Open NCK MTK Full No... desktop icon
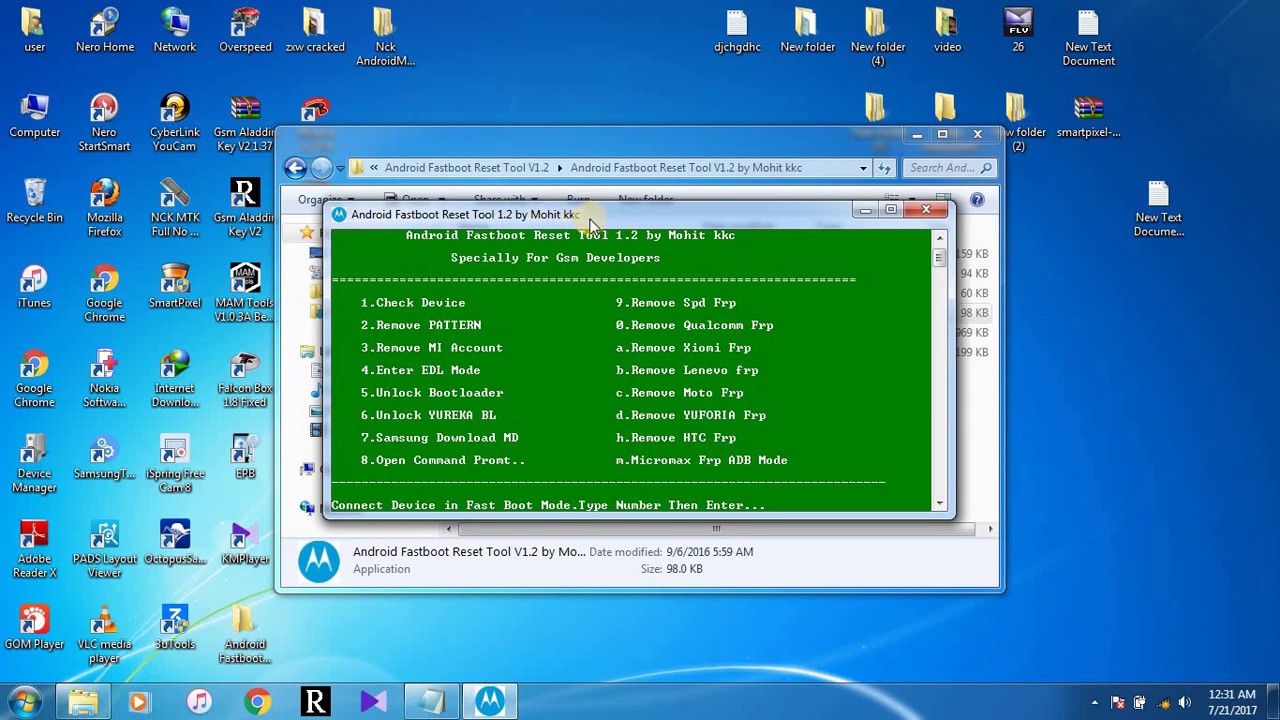This screenshot has height=720, width=1280. pyautogui.click(x=174, y=209)
